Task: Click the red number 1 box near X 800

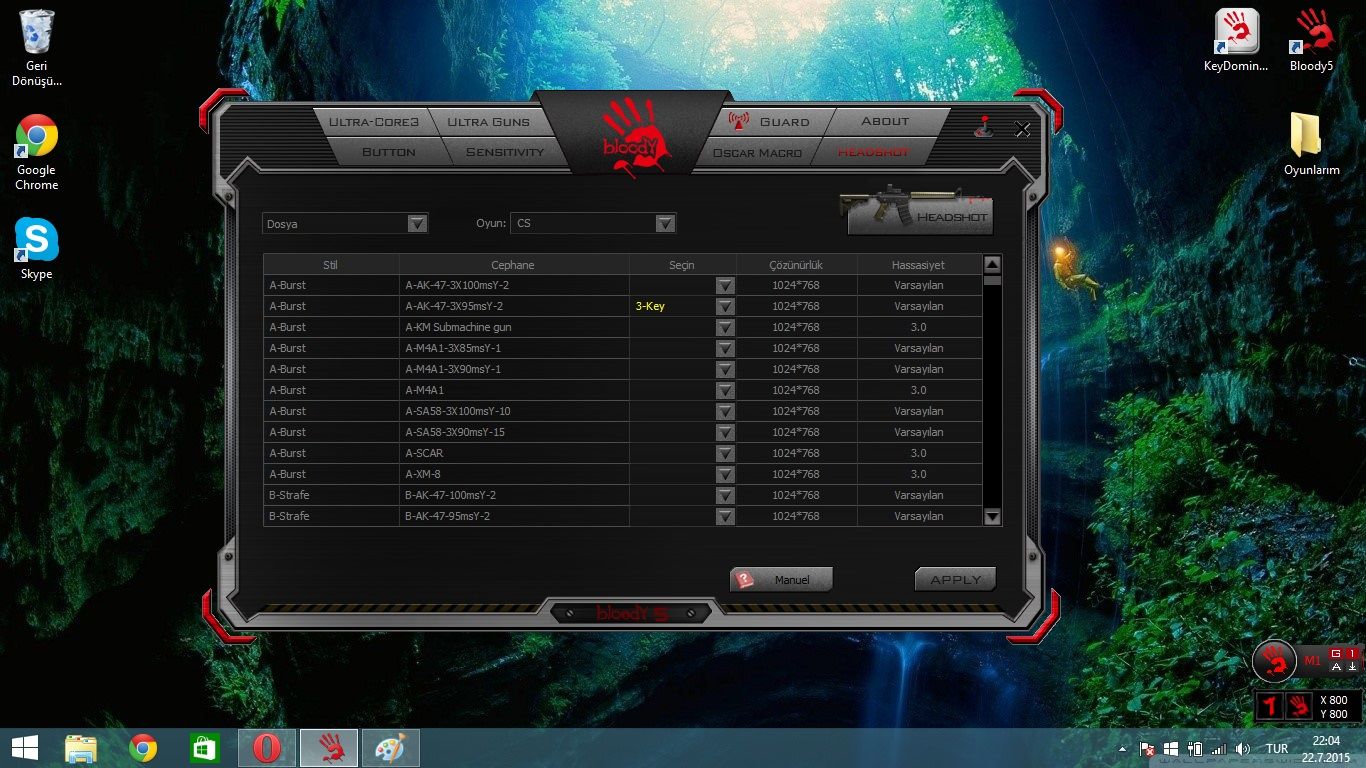Action: (1268, 706)
